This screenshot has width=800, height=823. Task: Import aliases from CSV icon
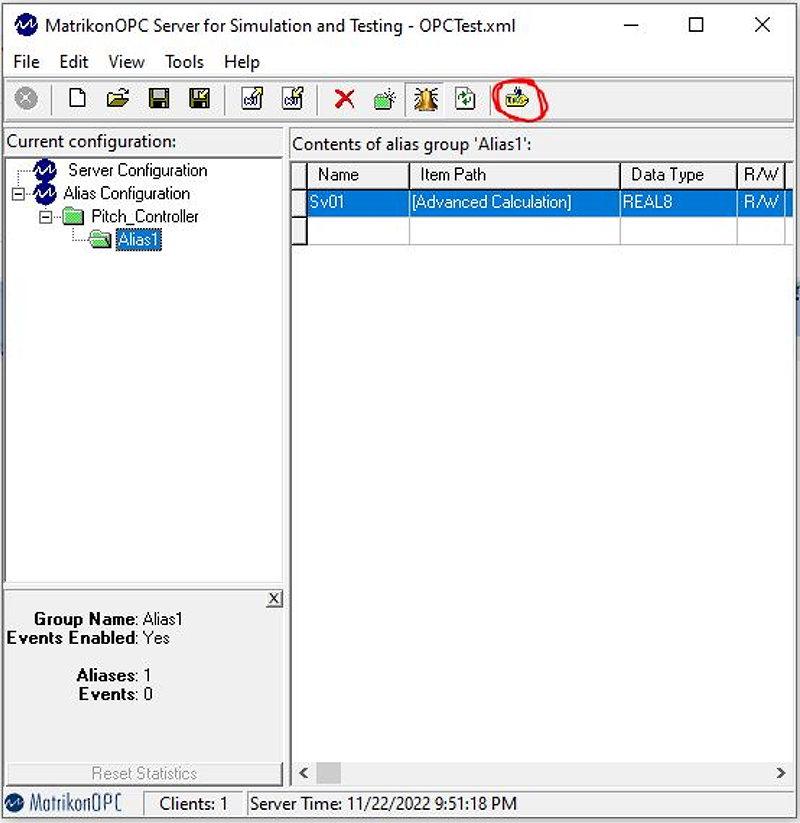(x=252, y=98)
